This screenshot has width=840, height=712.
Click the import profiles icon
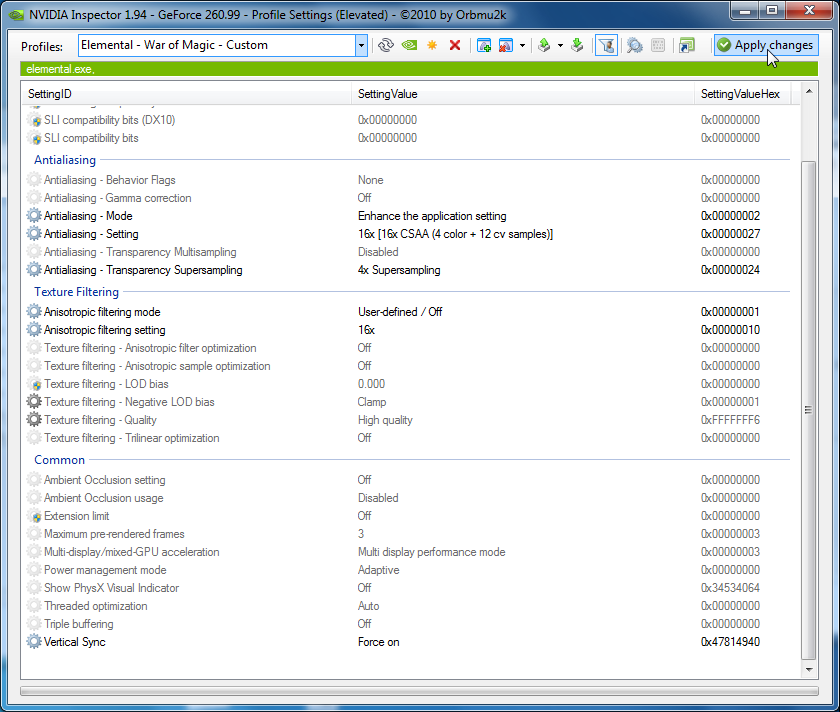577,46
